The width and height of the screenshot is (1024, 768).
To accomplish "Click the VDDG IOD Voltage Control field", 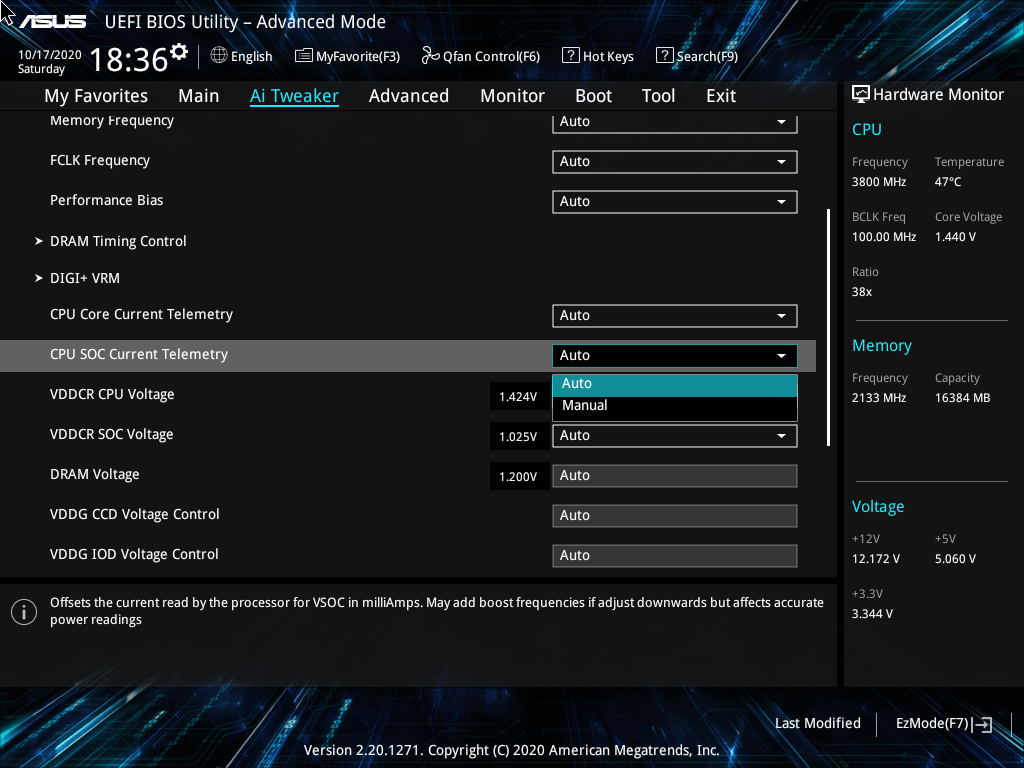I will [675, 556].
